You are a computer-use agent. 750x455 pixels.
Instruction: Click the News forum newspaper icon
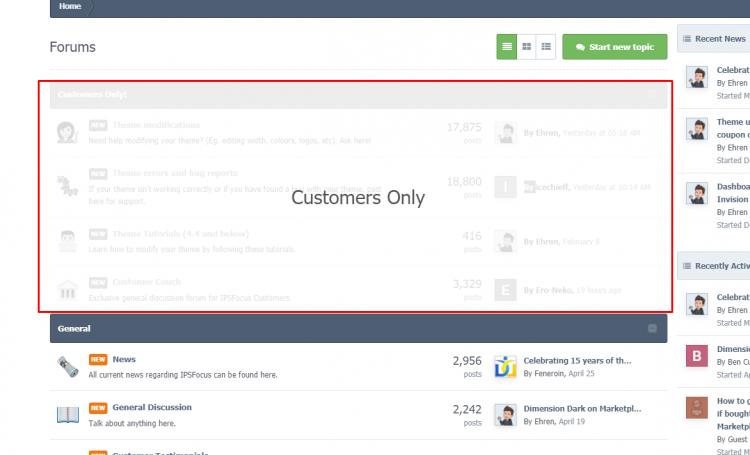68,367
